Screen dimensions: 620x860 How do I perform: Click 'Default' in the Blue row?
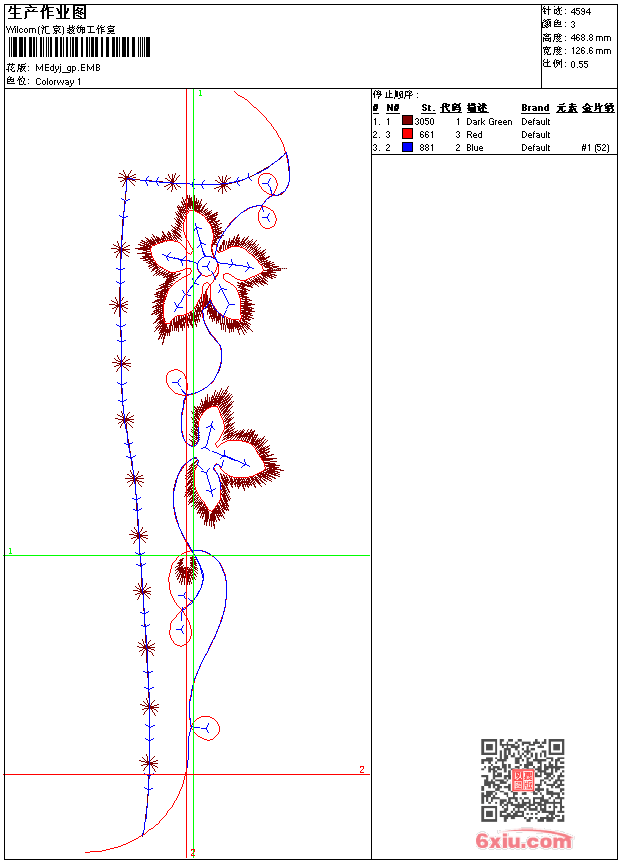(x=536, y=148)
